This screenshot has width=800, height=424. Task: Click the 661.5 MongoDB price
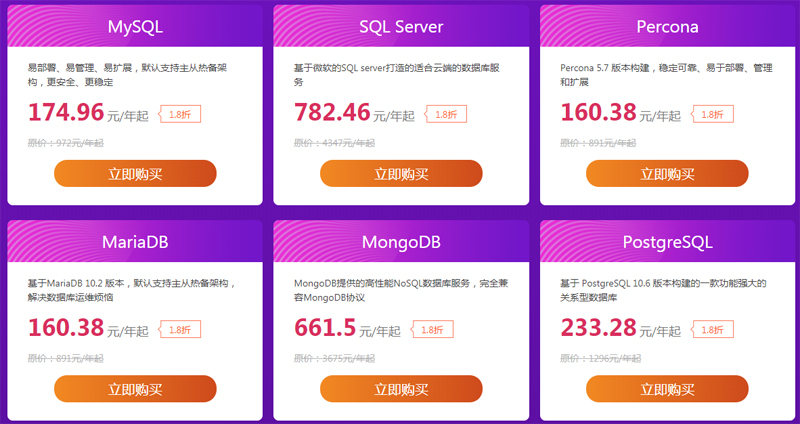[x=324, y=328]
